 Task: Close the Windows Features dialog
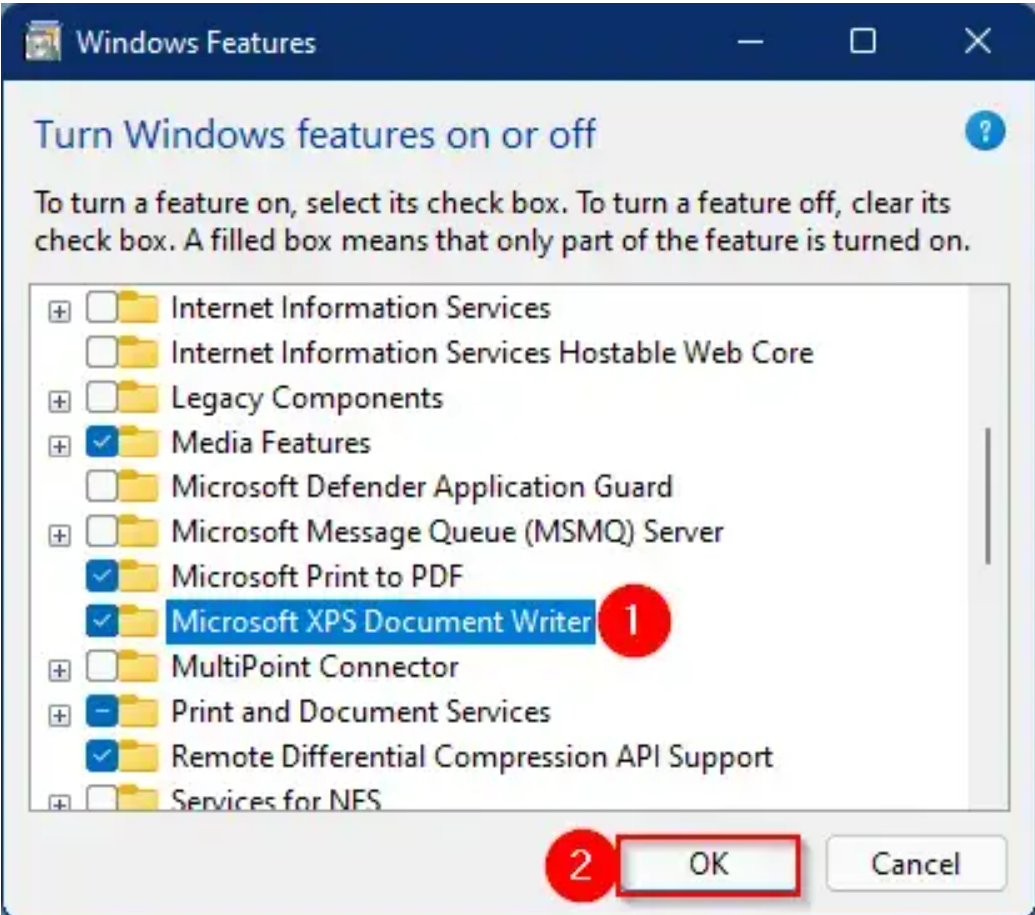point(977,42)
